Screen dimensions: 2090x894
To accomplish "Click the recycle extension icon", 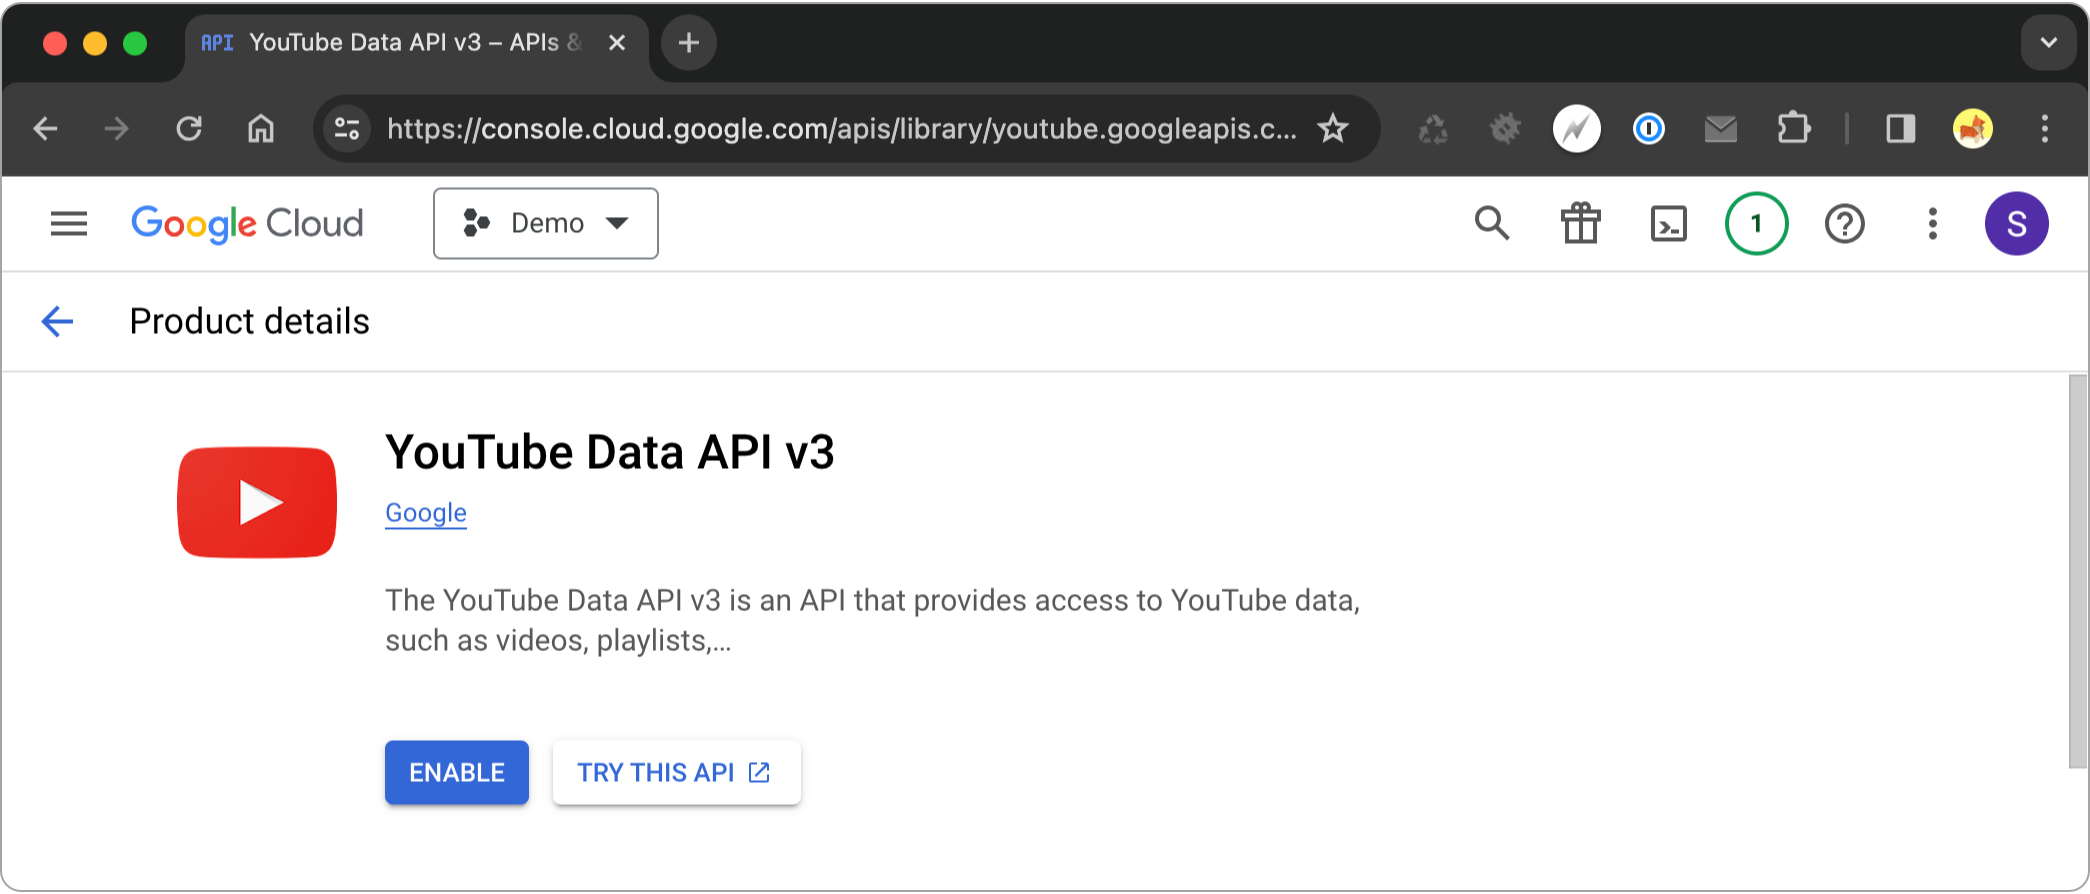I will [x=1433, y=129].
